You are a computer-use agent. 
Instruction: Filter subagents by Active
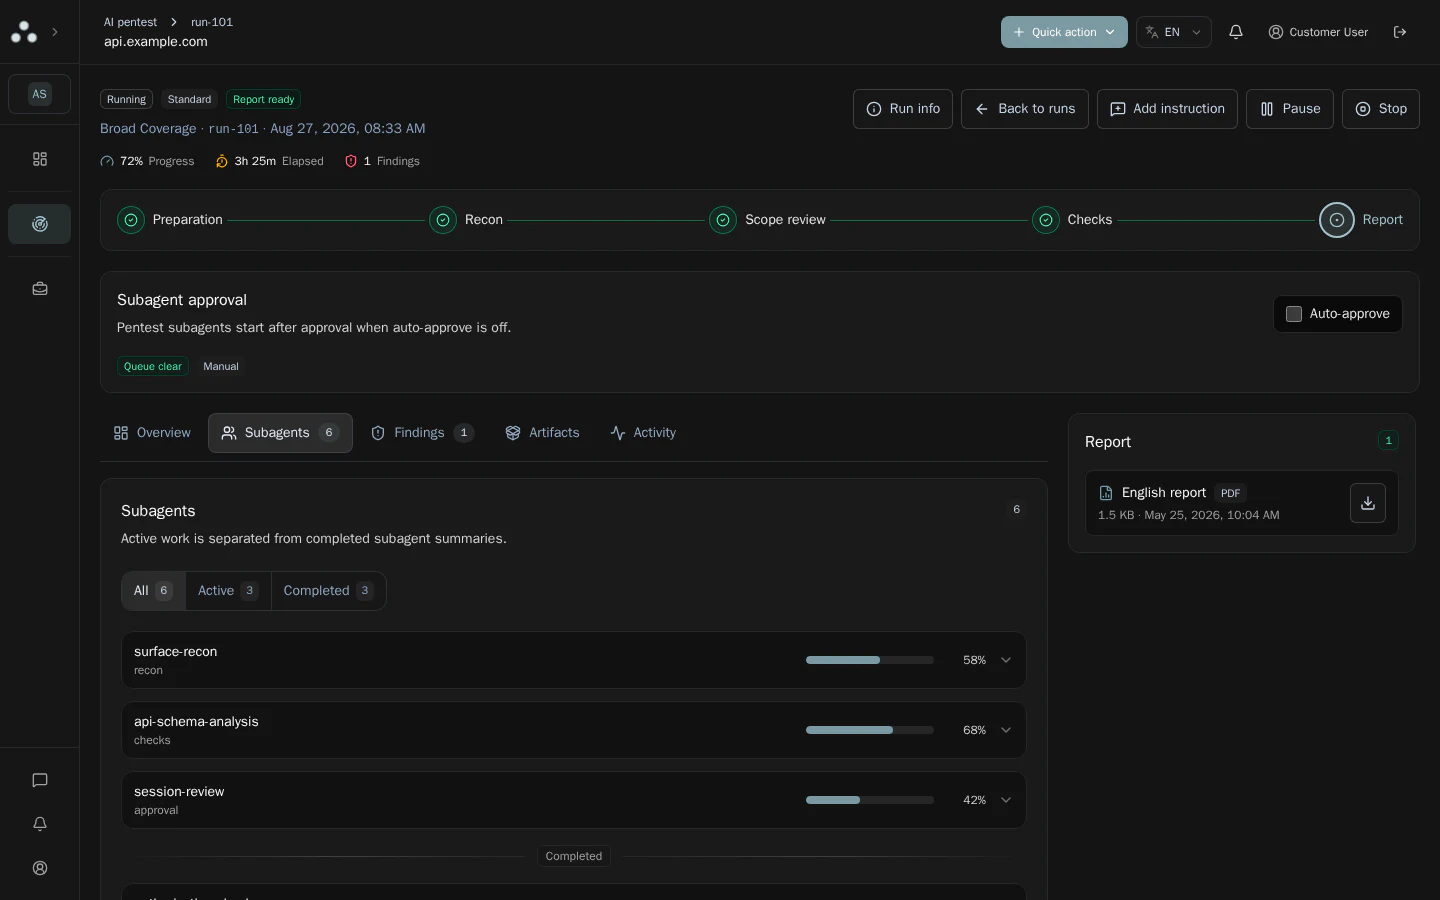[x=228, y=591]
